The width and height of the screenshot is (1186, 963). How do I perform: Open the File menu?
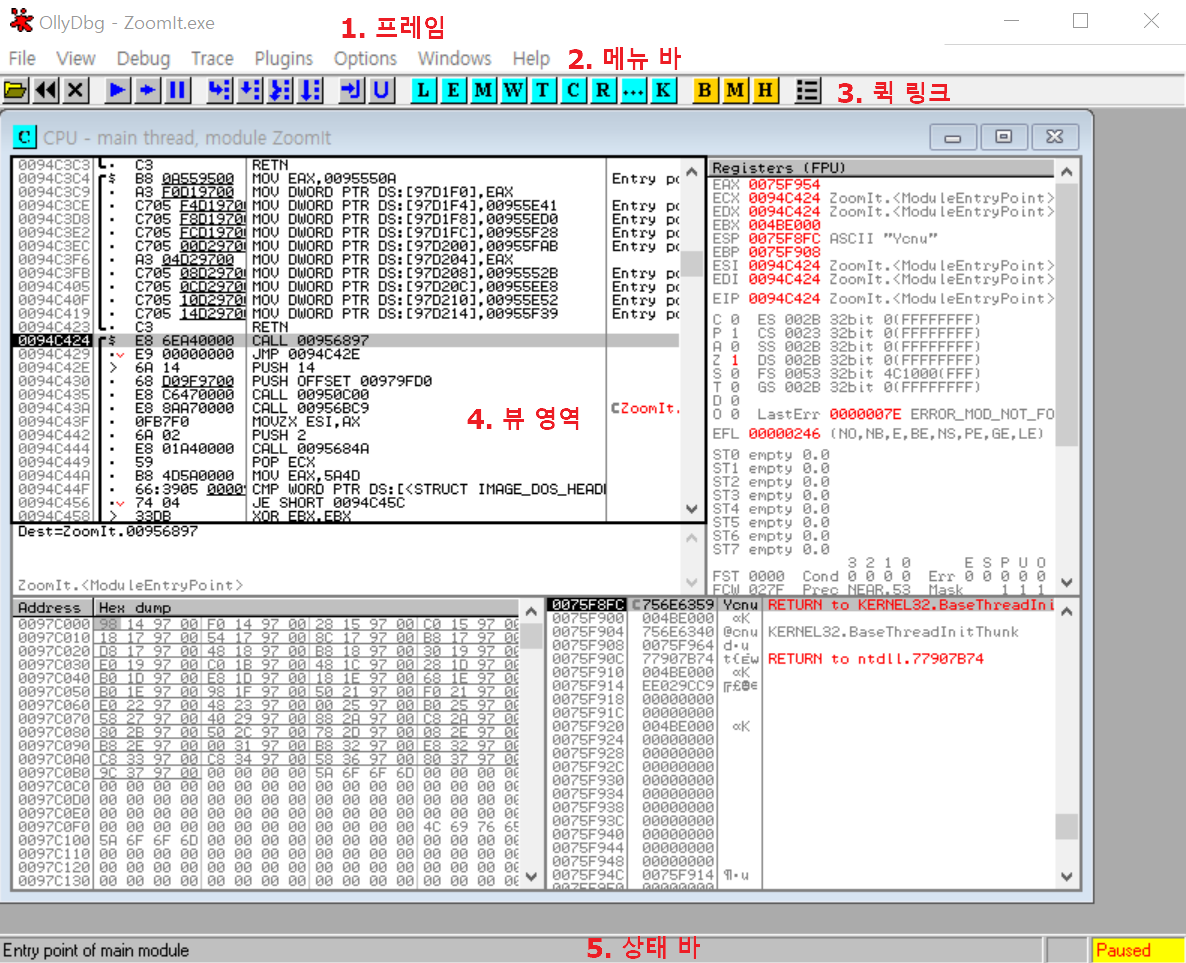22,58
